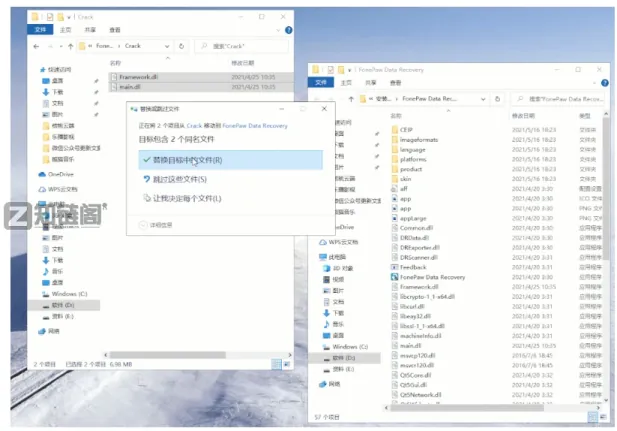Click the OneDrive cloud icon in the Crack window sidebar
The width and height of the screenshot is (617, 431).
click(x=42, y=174)
